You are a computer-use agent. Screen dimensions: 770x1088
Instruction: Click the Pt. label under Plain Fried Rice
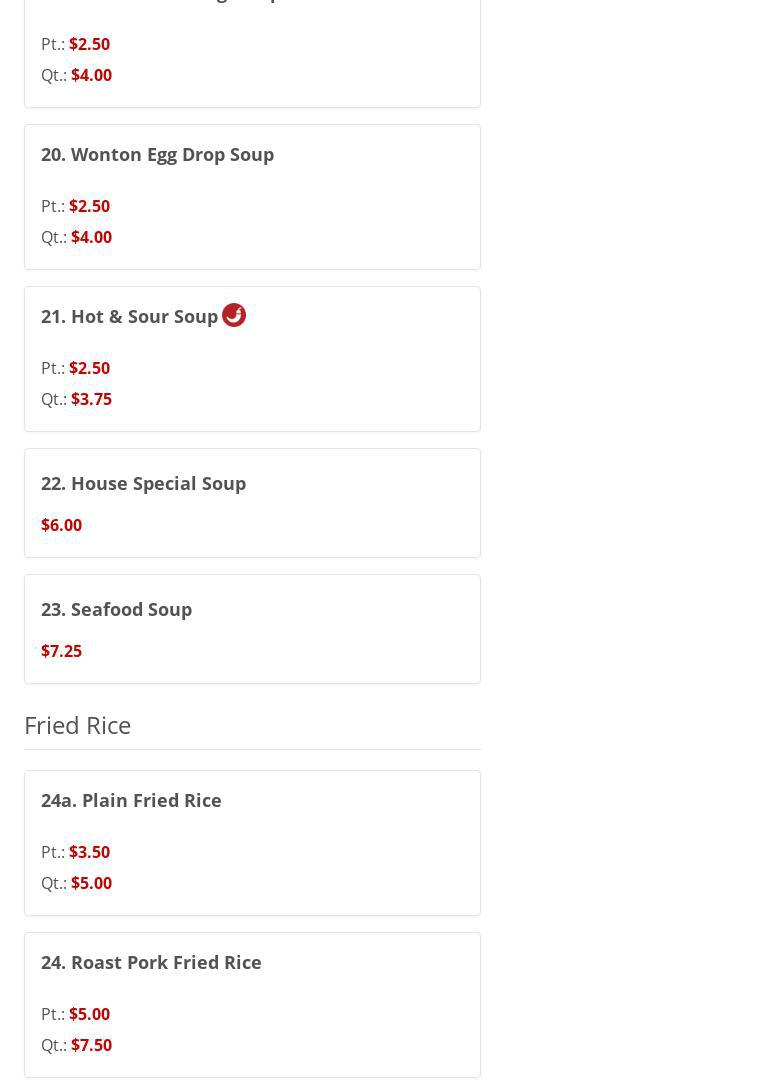click(x=53, y=852)
